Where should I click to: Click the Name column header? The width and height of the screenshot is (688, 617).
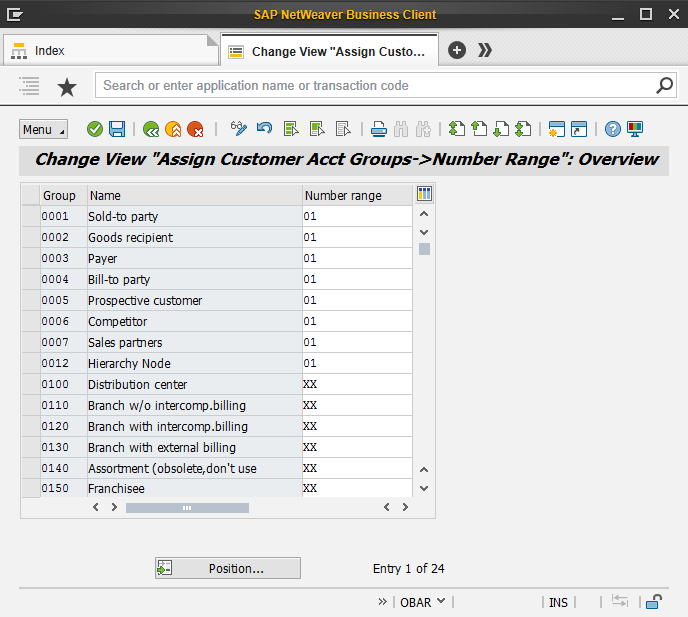(x=195, y=196)
